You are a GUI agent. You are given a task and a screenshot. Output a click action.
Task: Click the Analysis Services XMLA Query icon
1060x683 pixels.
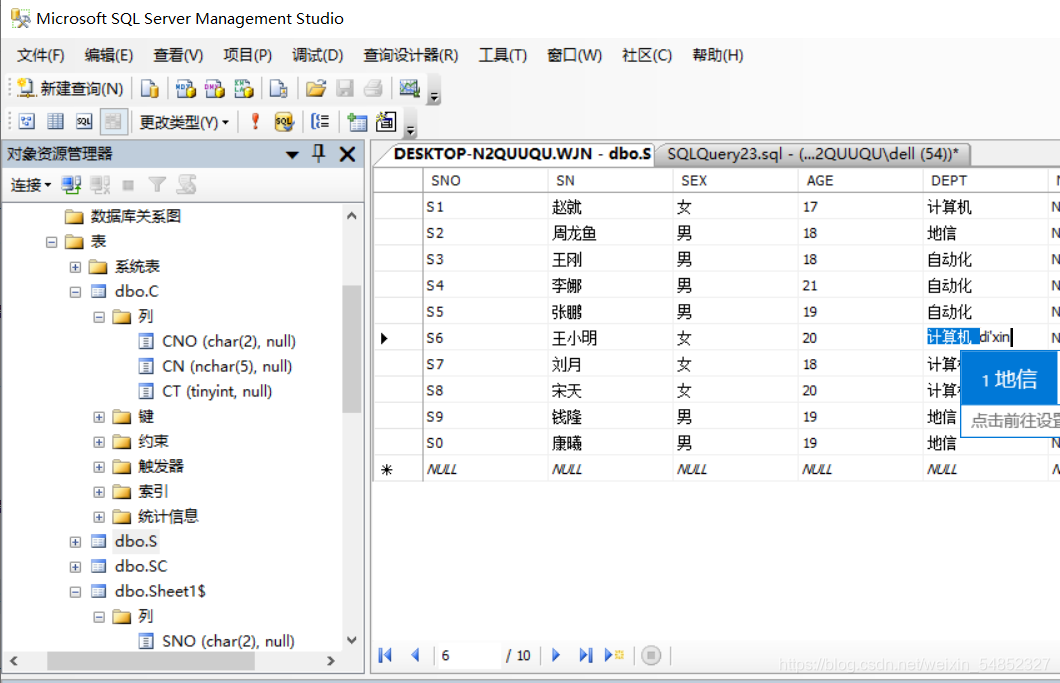click(243, 89)
